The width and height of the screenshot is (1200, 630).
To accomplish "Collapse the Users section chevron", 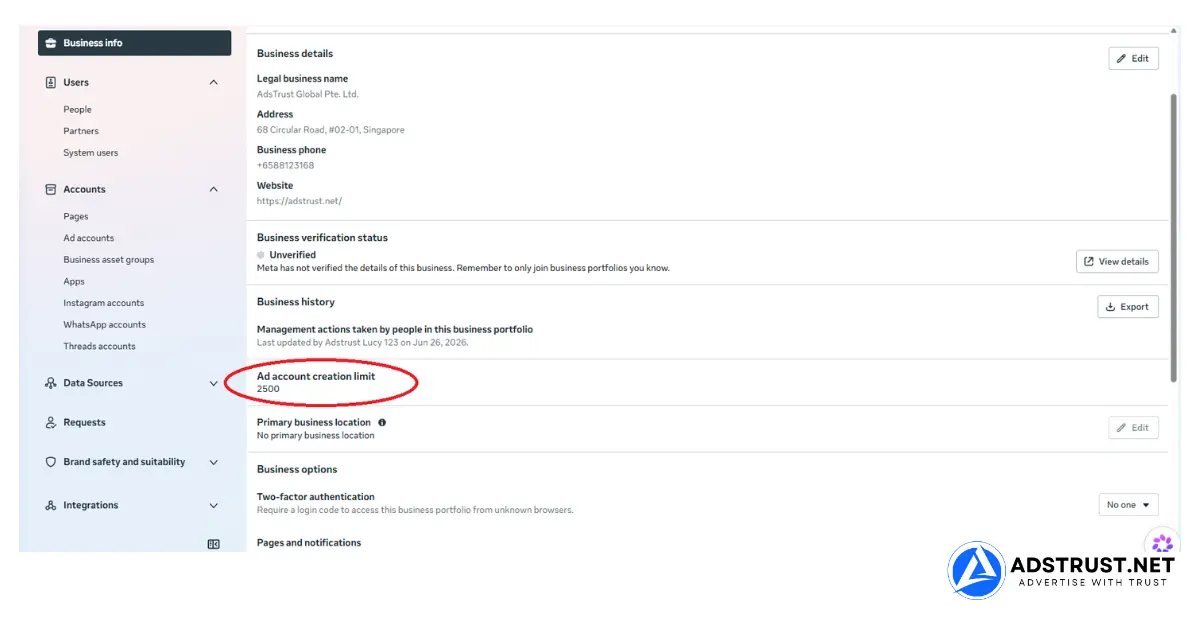I will (213, 82).
